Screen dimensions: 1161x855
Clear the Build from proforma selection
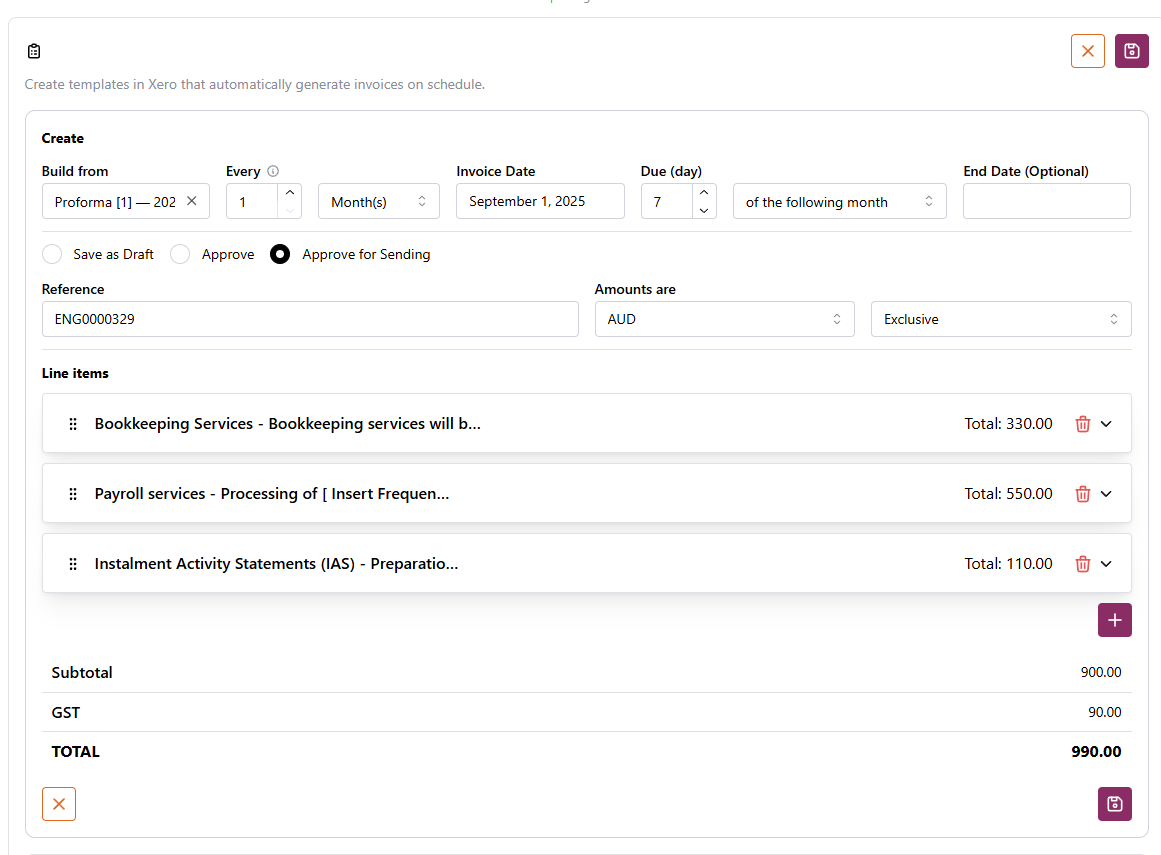[x=192, y=201]
